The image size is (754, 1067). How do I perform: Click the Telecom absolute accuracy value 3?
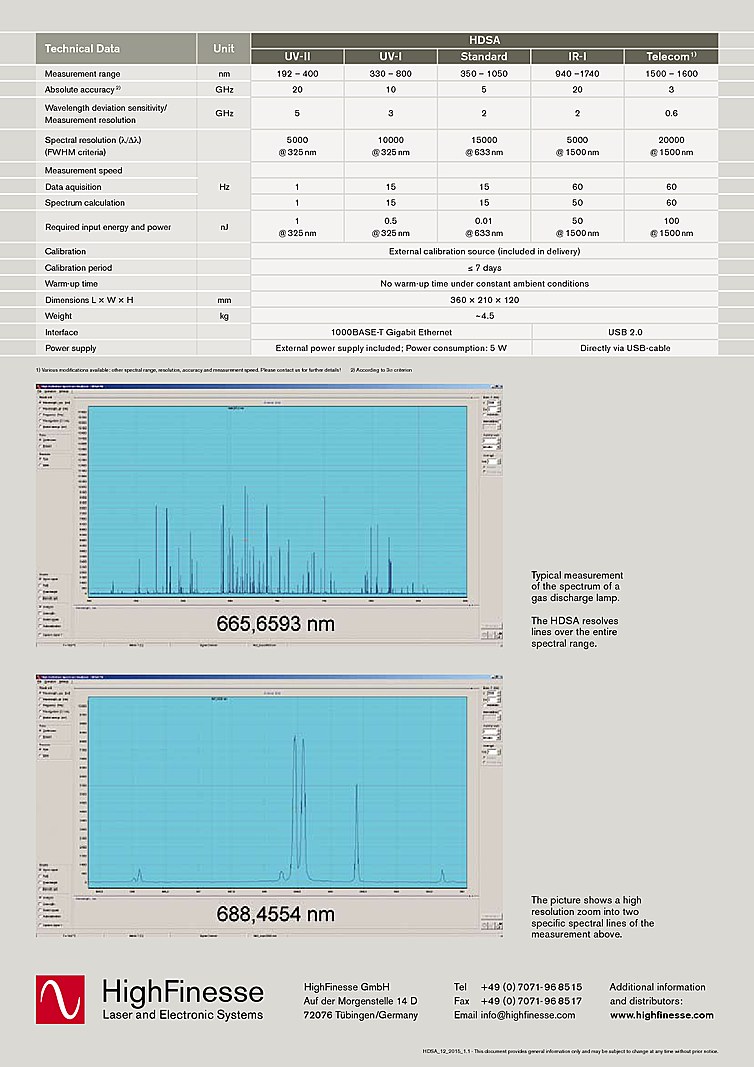coord(672,89)
